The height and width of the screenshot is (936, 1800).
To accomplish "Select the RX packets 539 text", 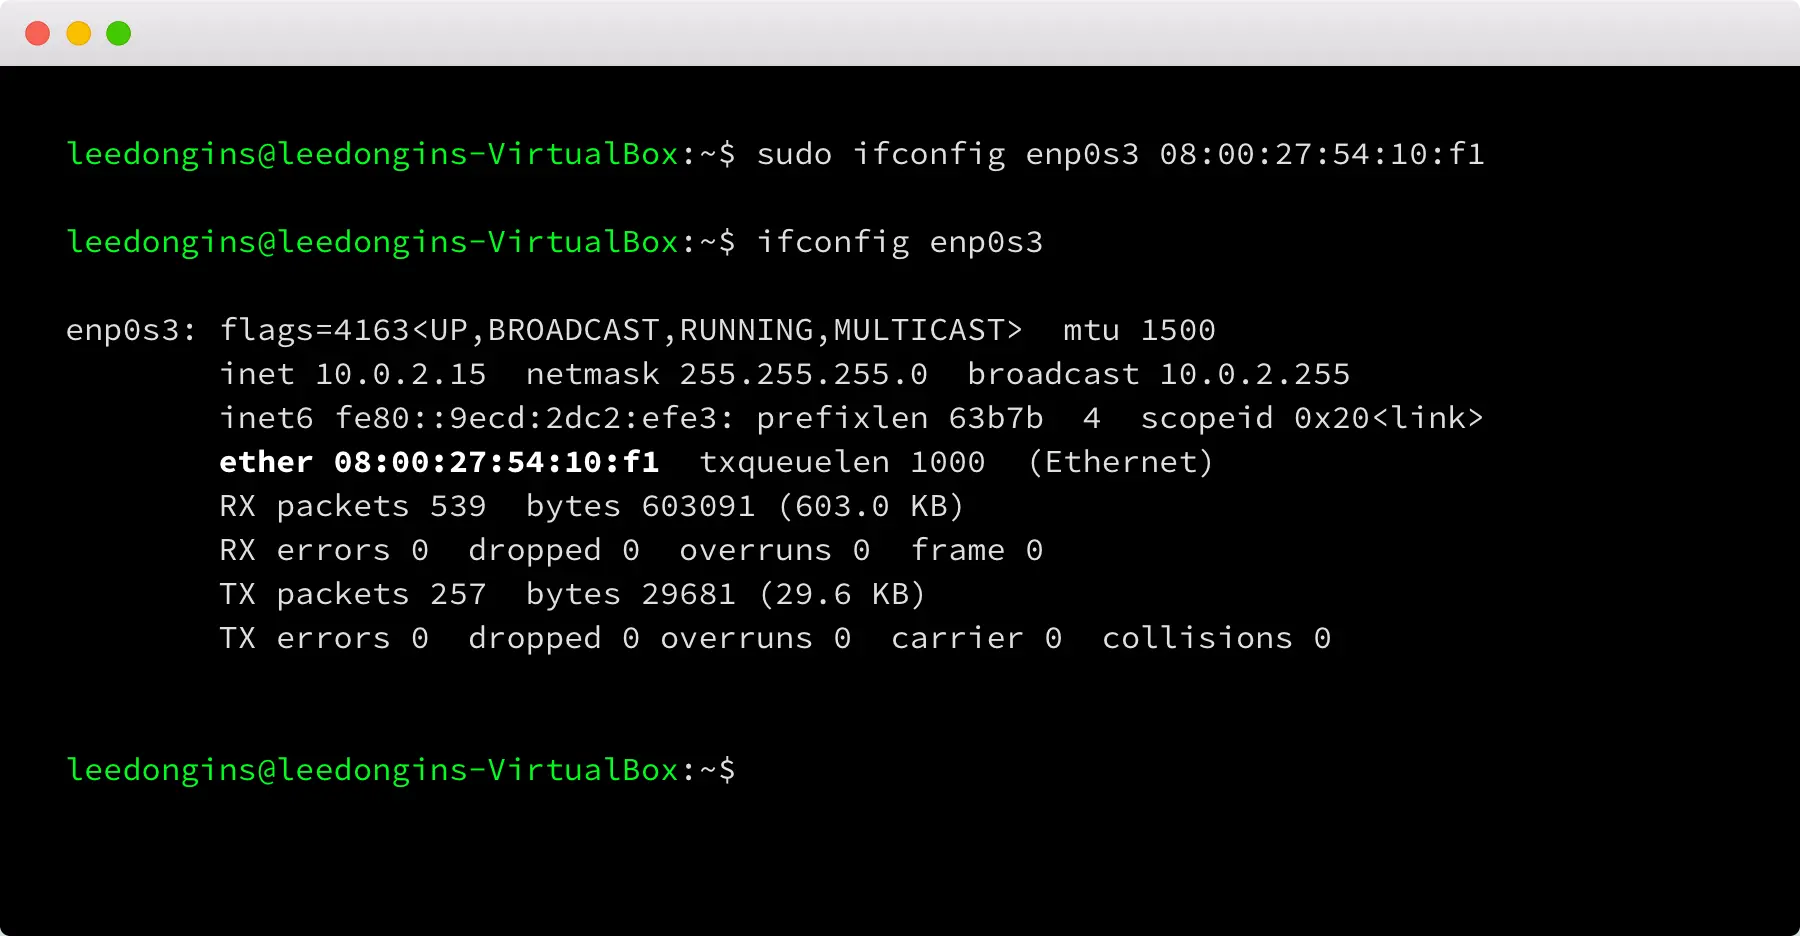I will (x=352, y=506).
